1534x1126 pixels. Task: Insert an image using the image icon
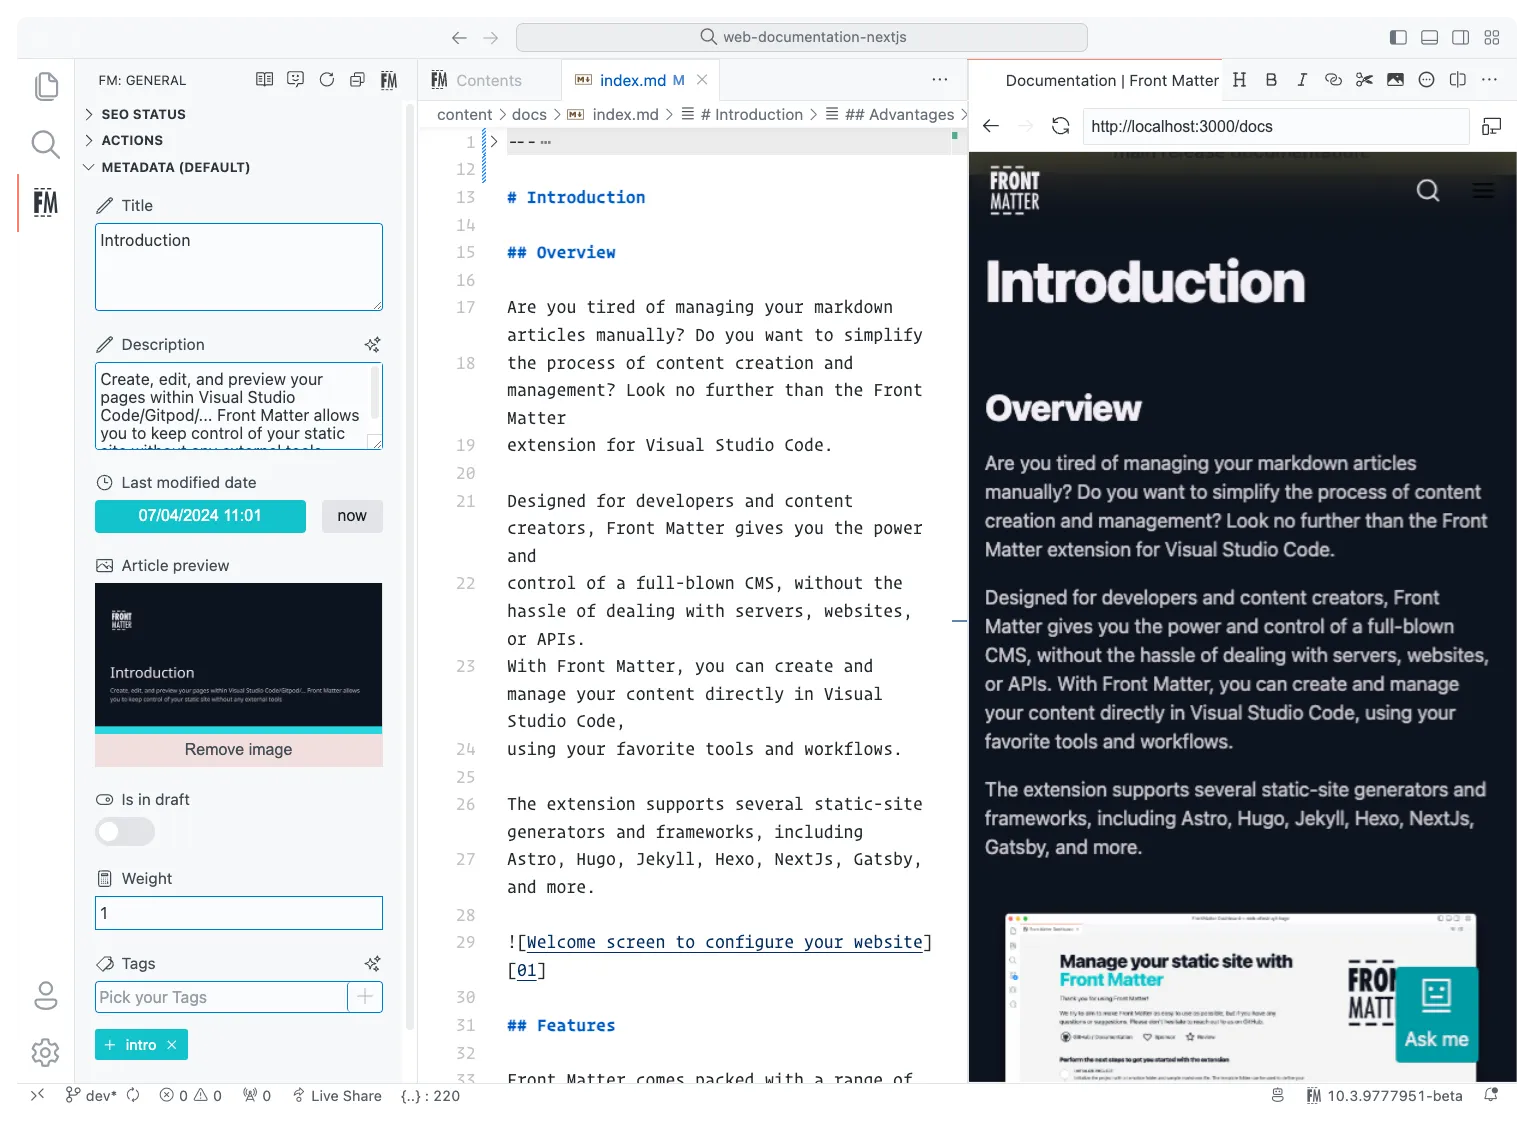pos(1395,79)
